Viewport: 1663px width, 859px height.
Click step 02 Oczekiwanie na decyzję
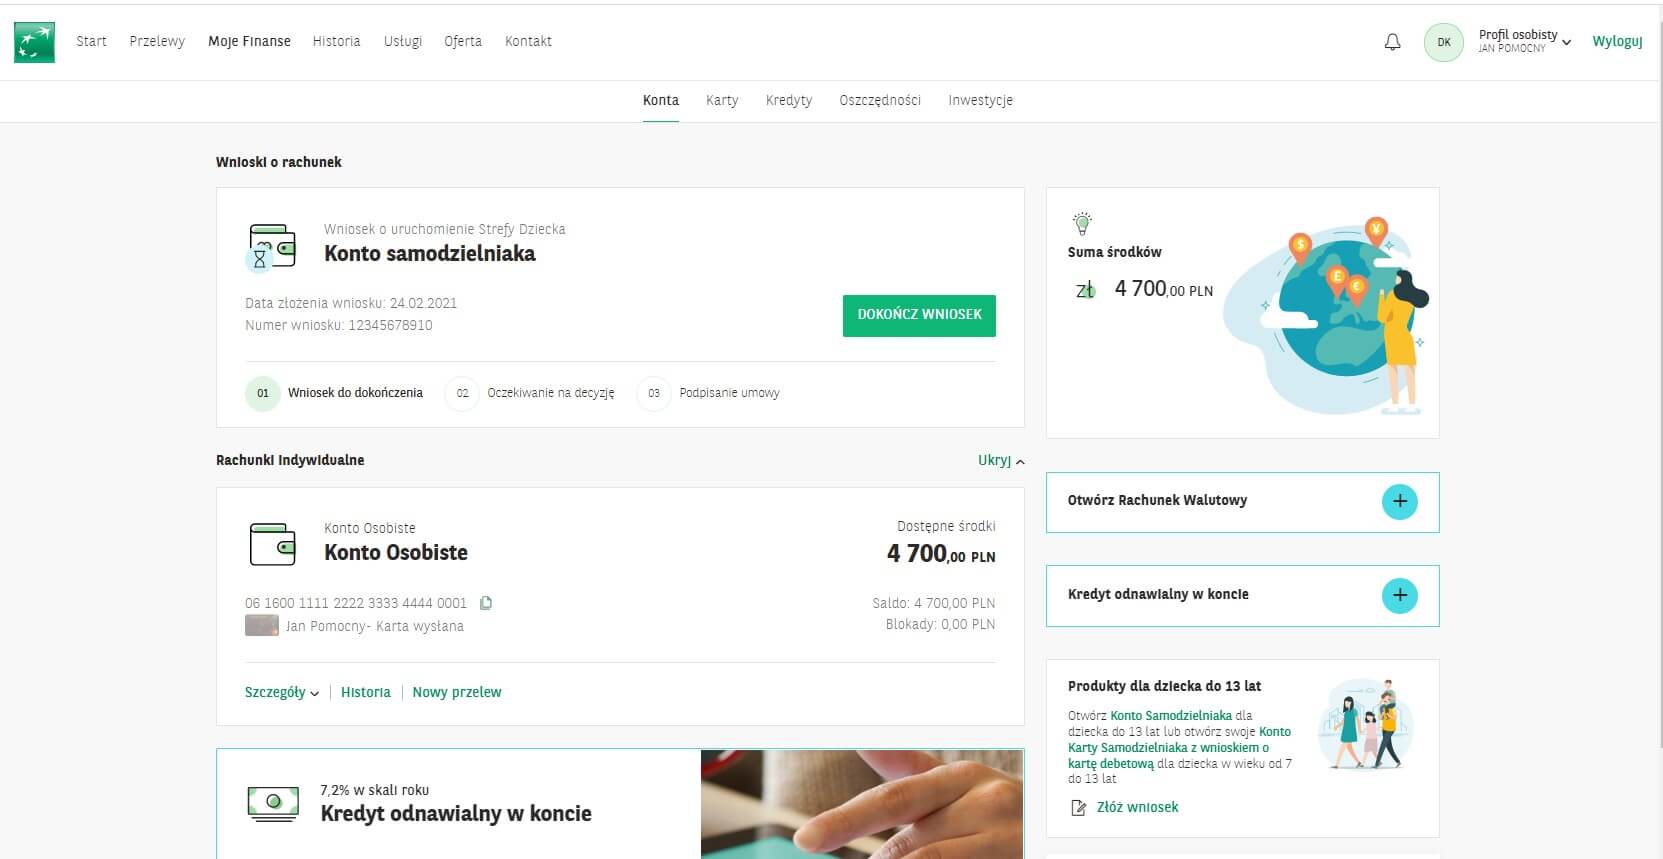point(530,393)
